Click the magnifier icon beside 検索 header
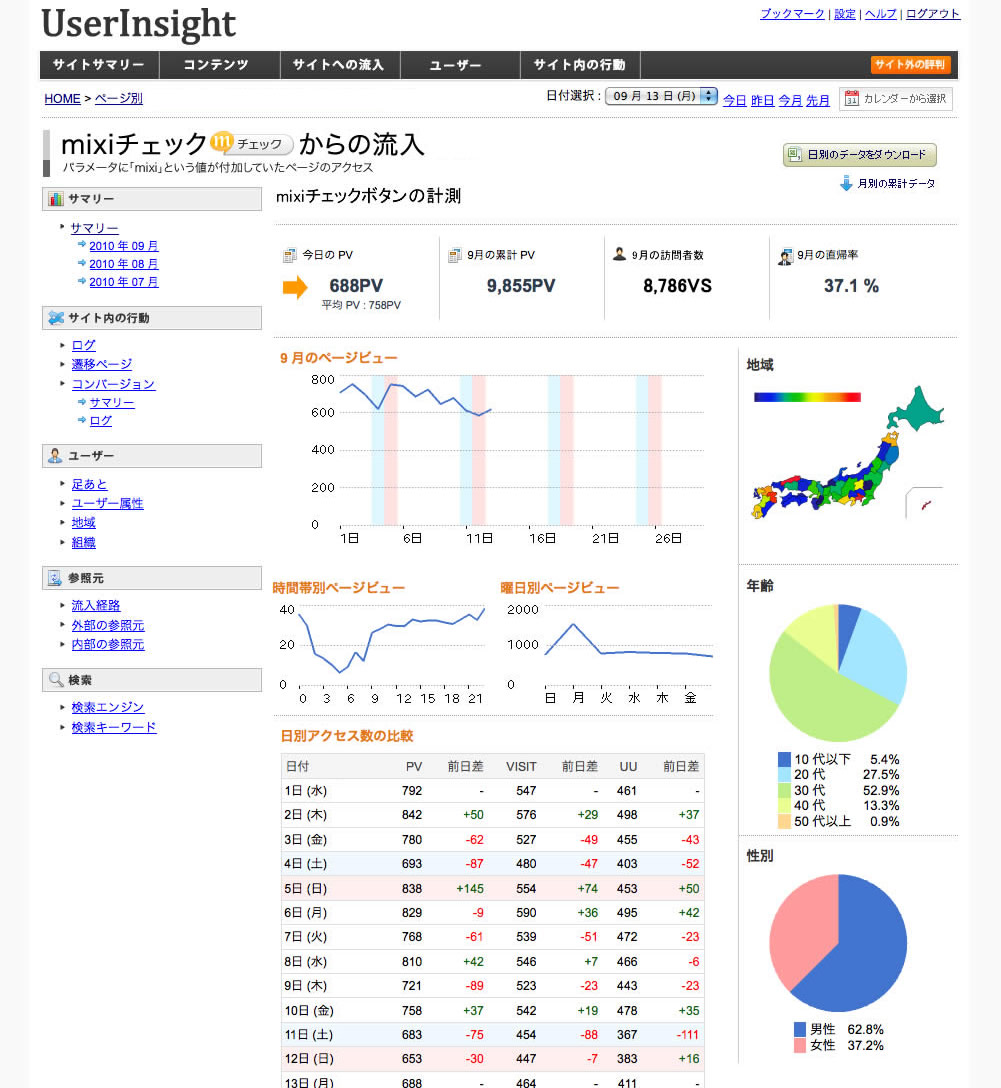Viewport: 1001px width, 1088px height. tap(55, 680)
